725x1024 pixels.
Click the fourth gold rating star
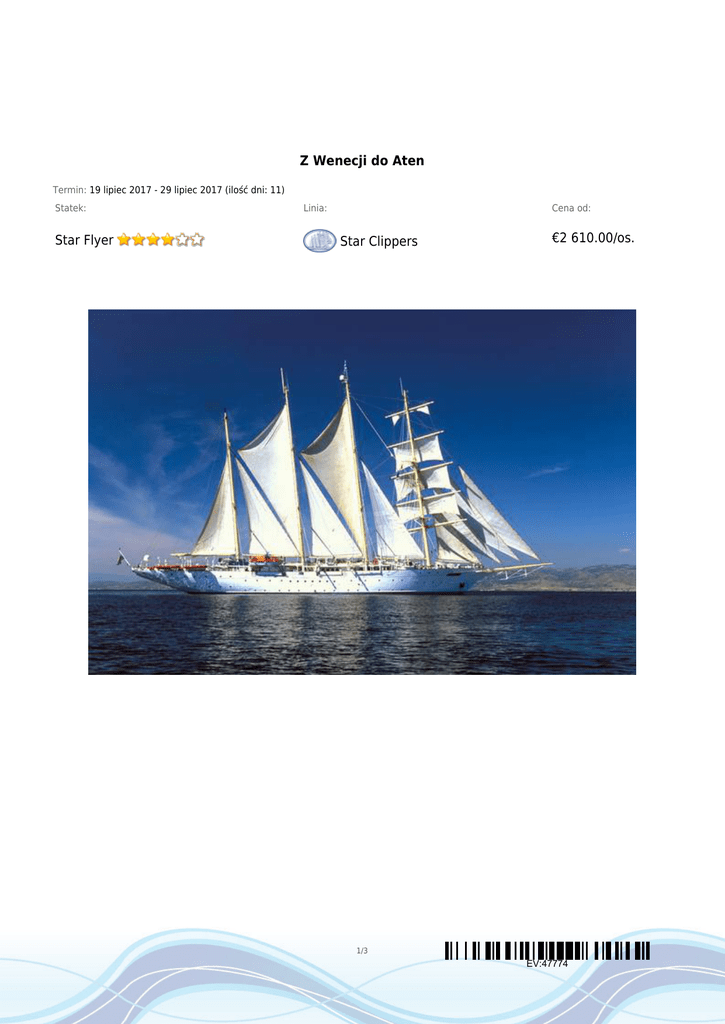pyautogui.click(x=168, y=240)
